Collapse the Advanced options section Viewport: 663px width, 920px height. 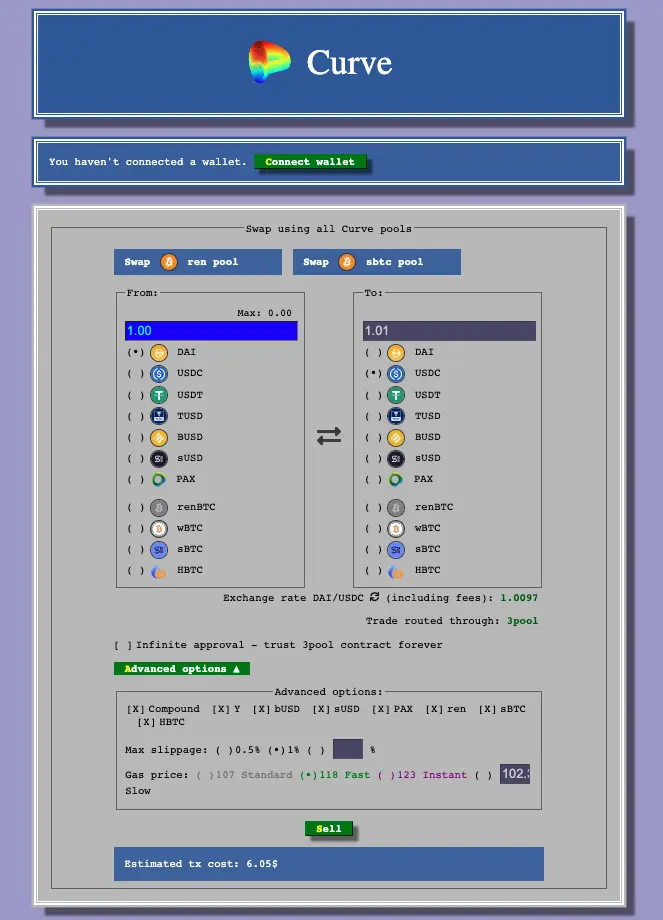182,669
